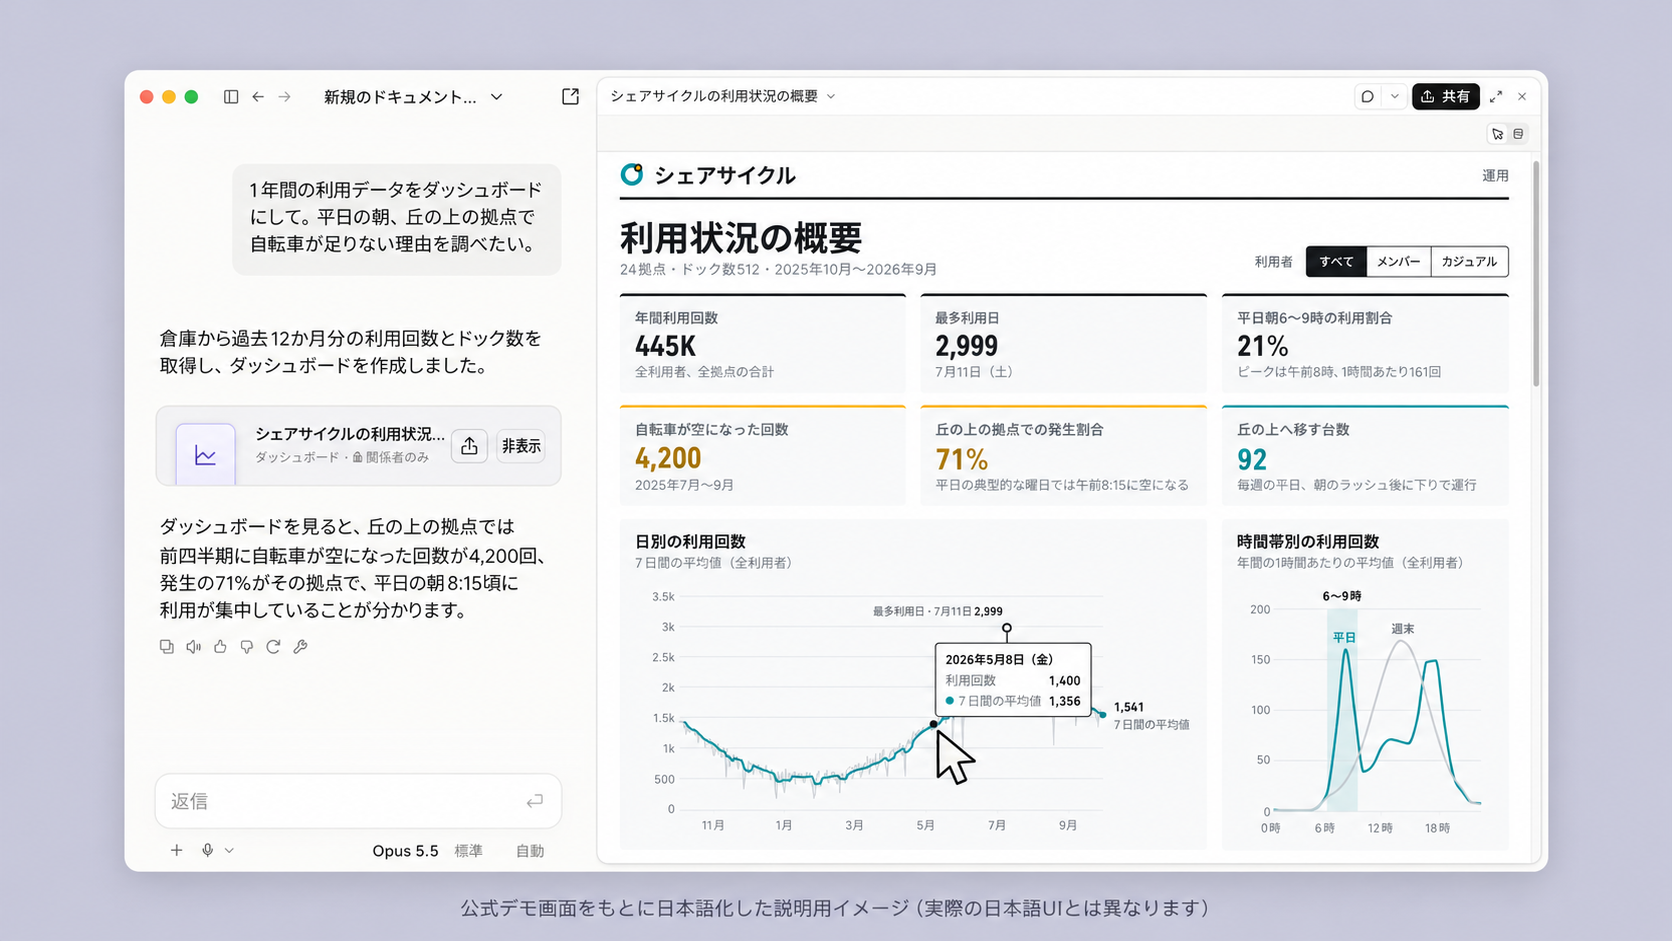This screenshot has height=941, width=1672.
Task: Open the シェアサイクルの利用状況 artifact card
Action: click(x=358, y=446)
